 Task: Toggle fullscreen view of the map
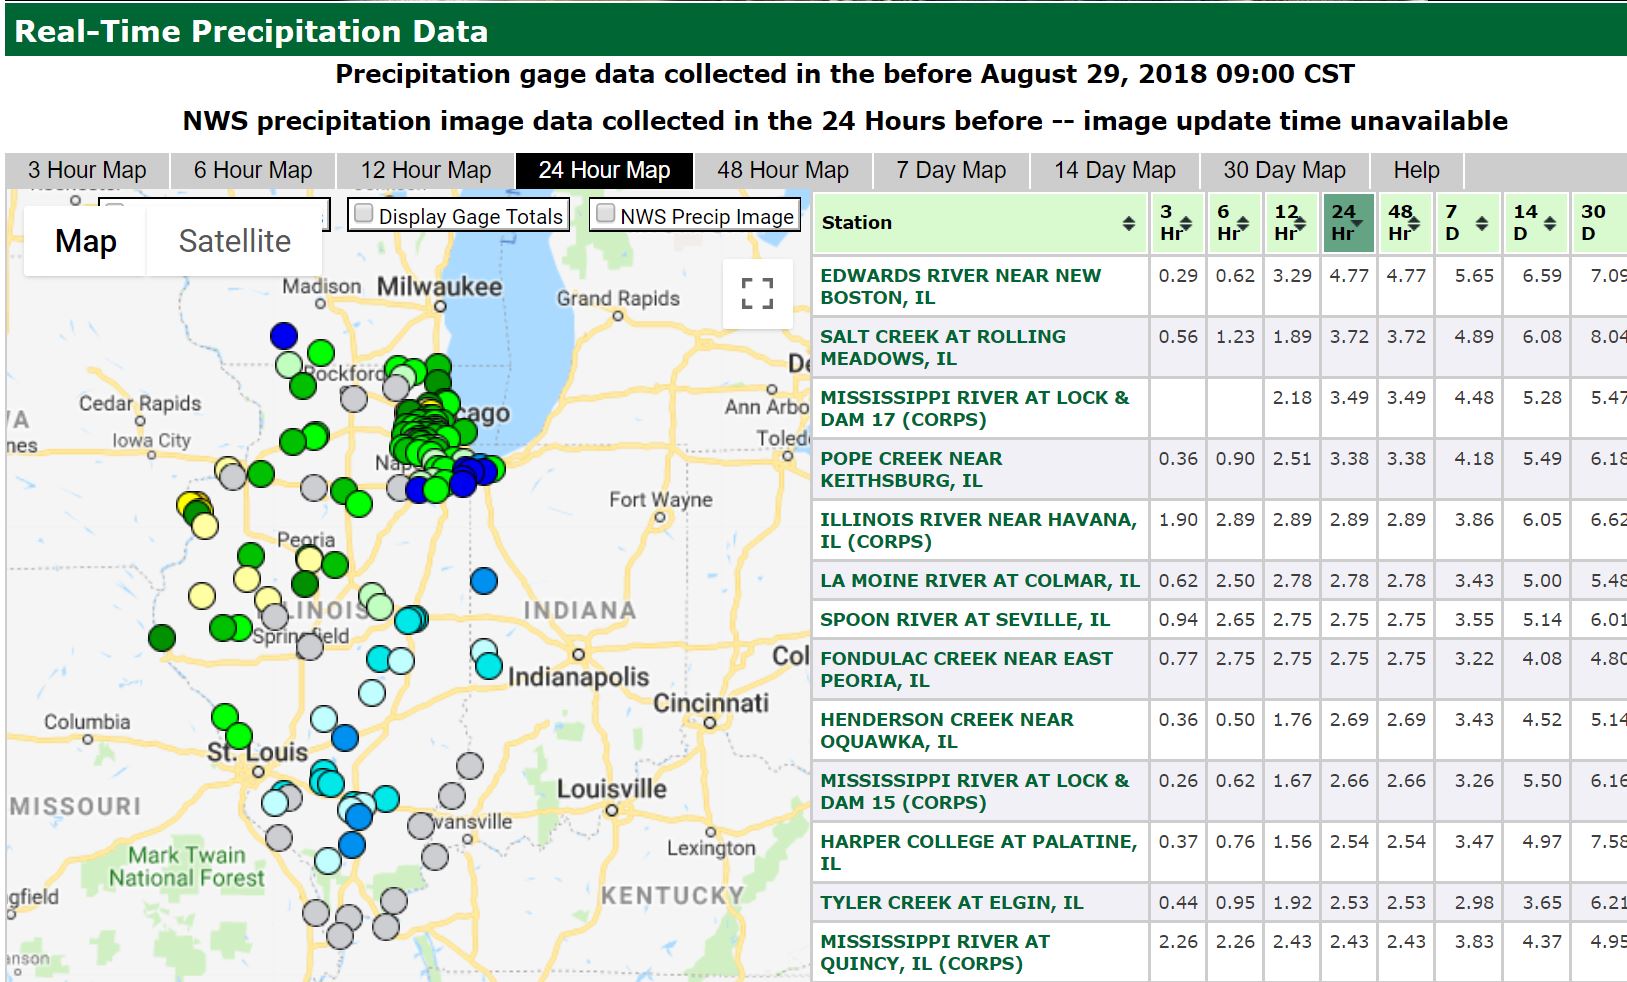point(757,293)
